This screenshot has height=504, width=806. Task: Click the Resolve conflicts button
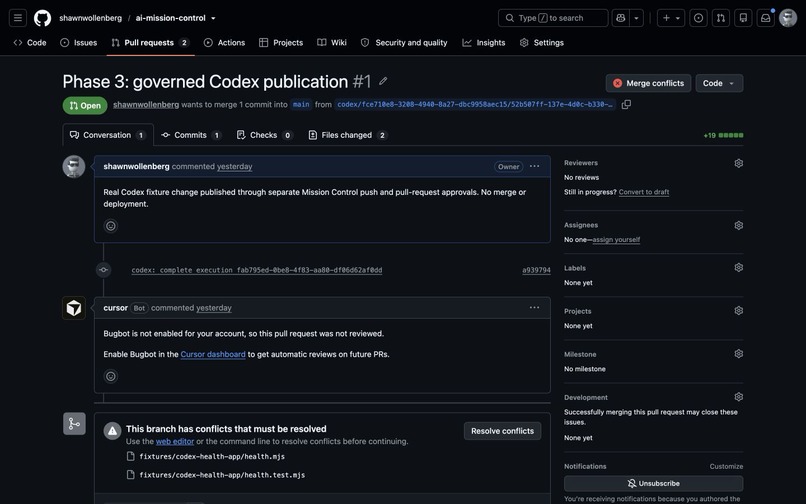[502, 431]
